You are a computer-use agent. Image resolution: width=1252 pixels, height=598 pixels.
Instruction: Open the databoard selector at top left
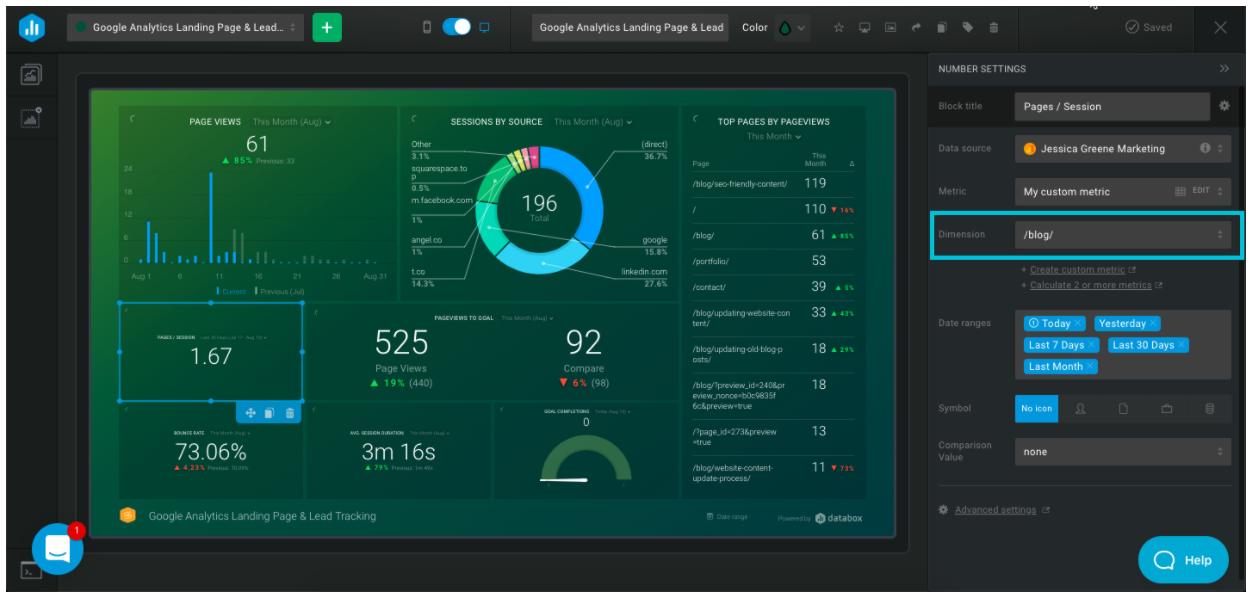(x=186, y=28)
